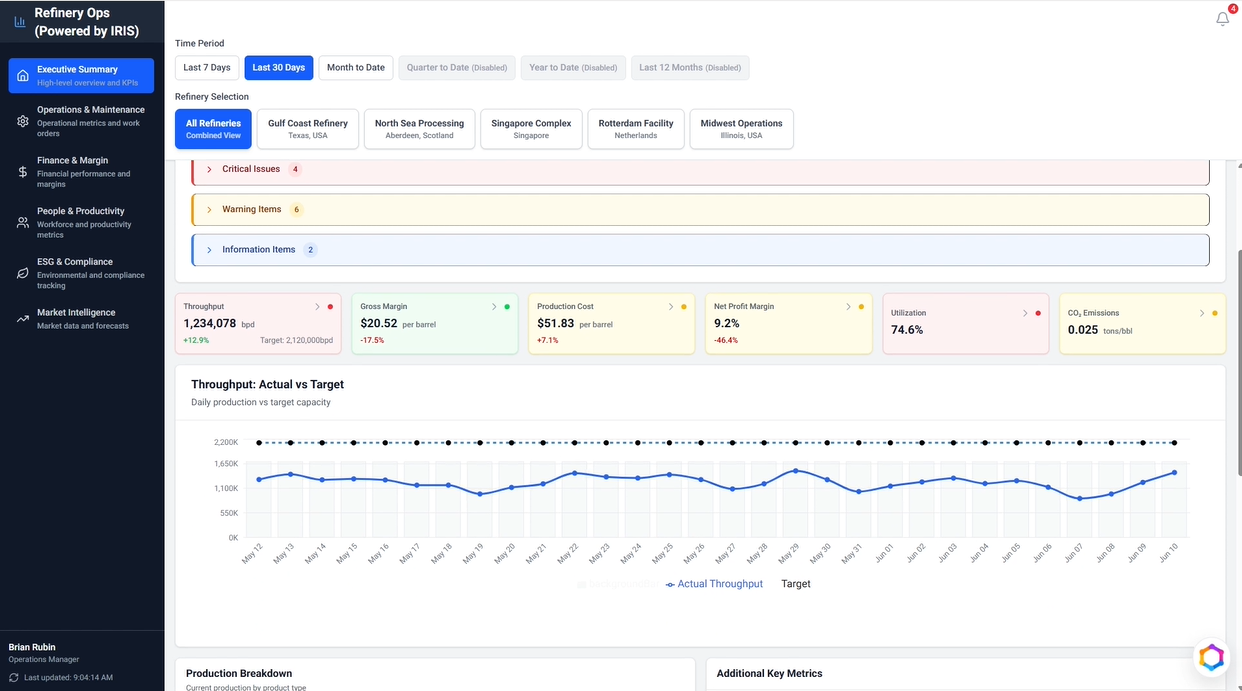Click the Refinery Ops bar chart logo
The width and height of the screenshot is (1242, 691).
click(x=20, y=21)
